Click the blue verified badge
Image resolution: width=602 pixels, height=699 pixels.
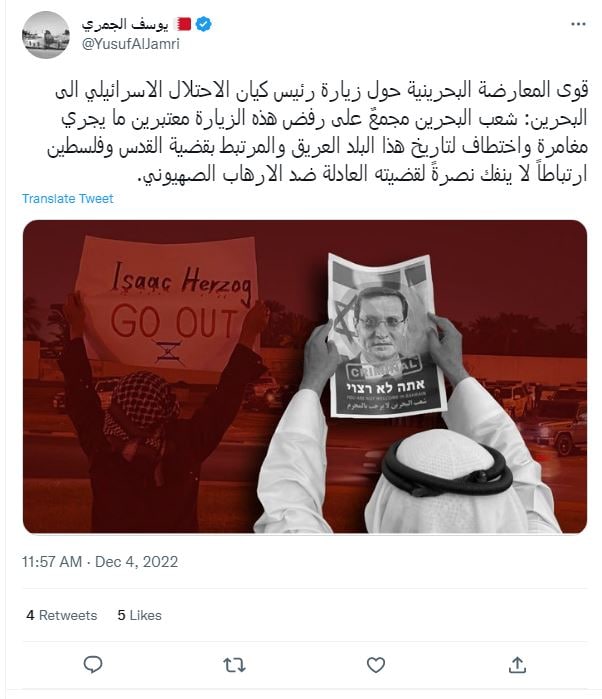point(204,24)
